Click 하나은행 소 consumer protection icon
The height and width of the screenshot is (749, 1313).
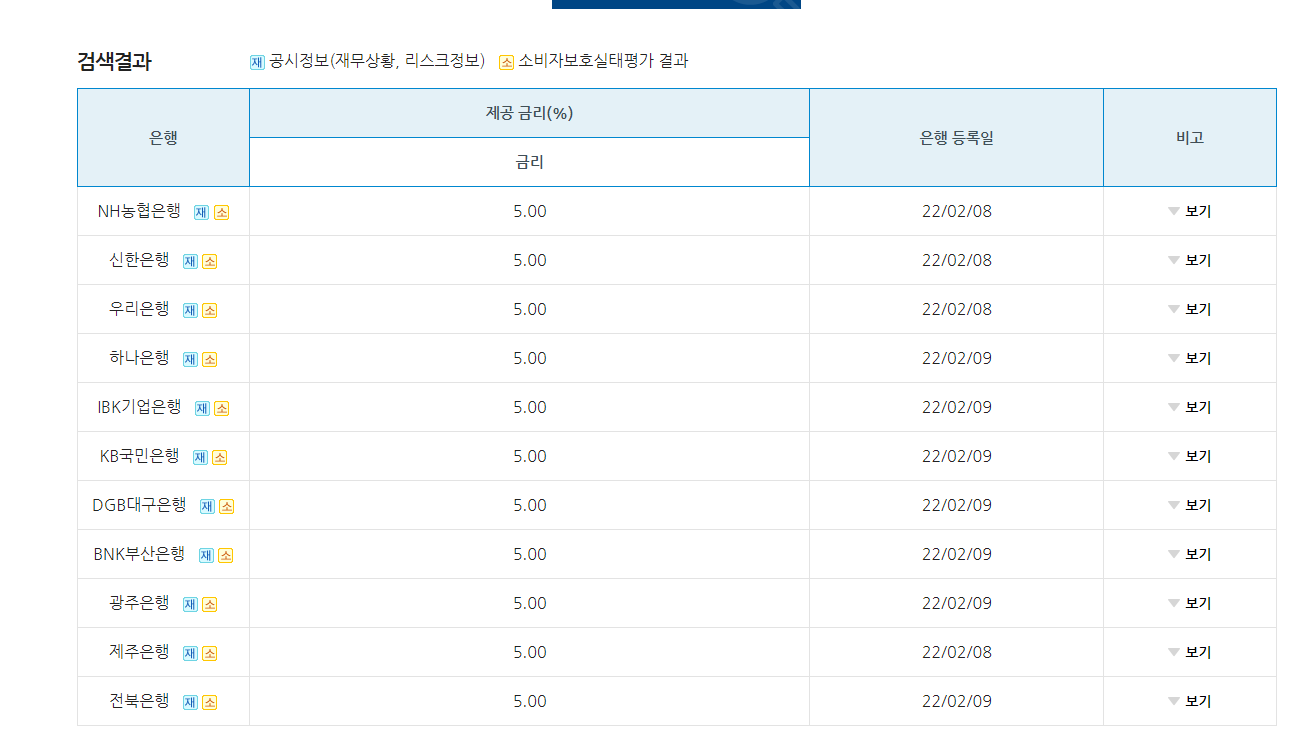pos(209,359)
